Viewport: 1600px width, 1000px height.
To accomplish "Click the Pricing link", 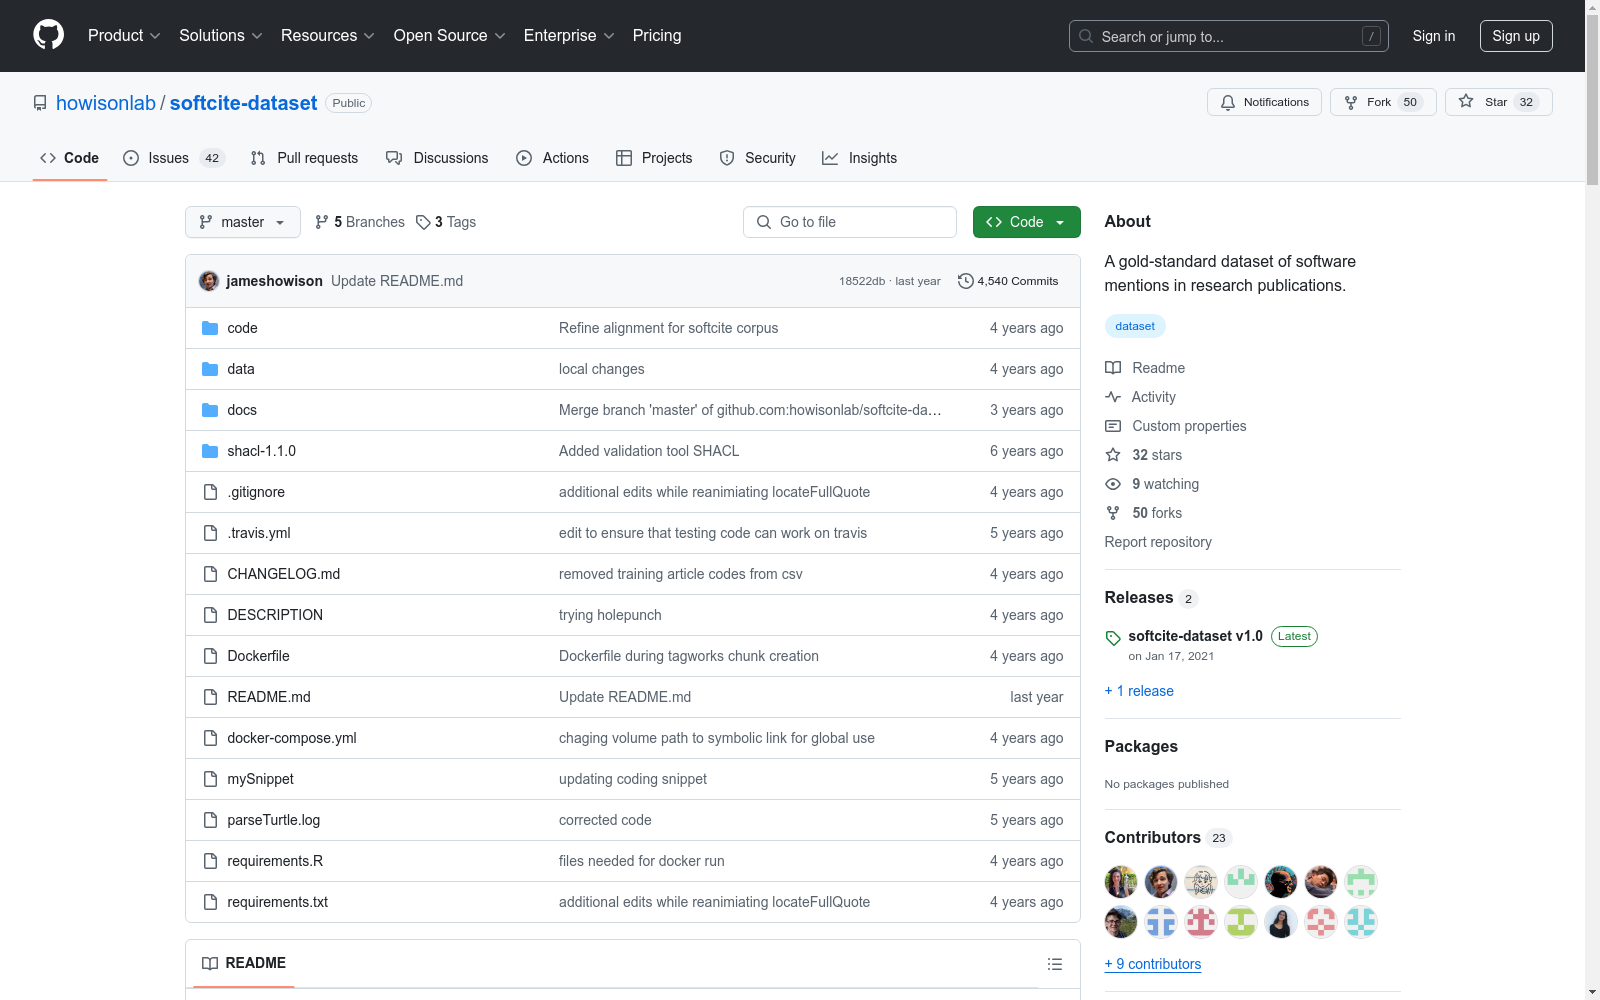I will click(657, 35).
